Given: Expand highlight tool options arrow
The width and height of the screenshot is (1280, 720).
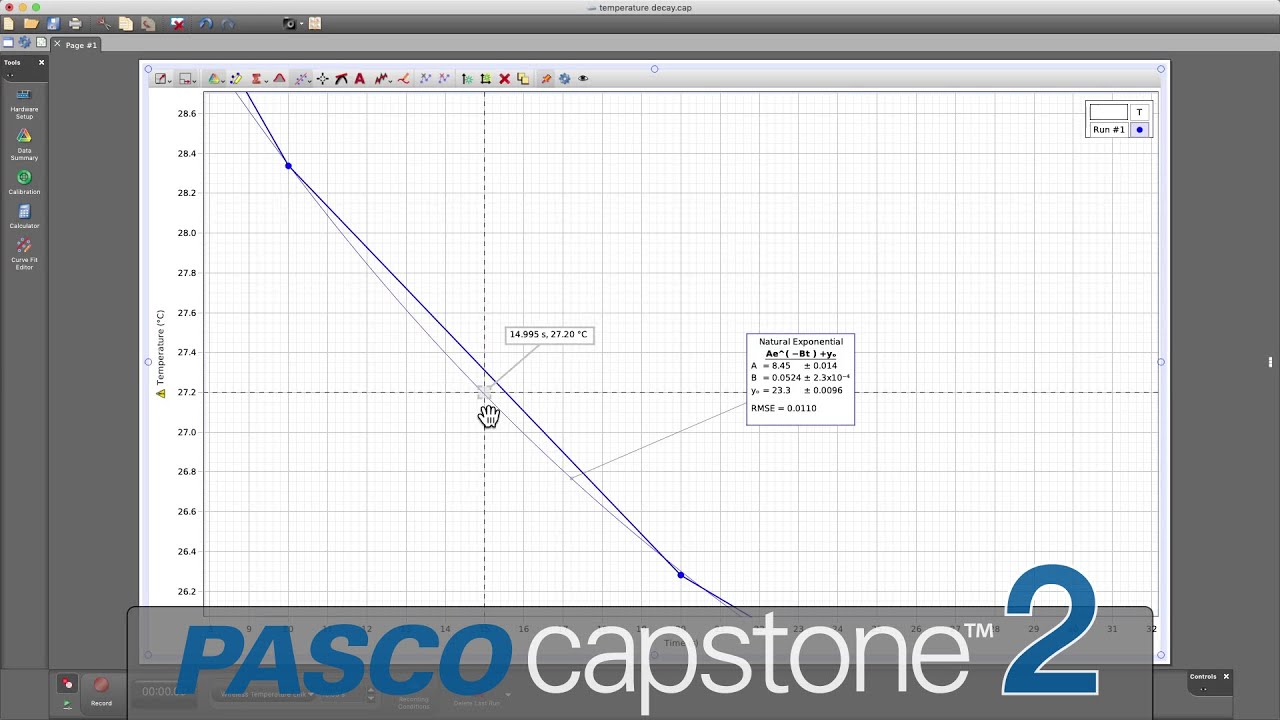Looking at the screenshot, I should click(194, 80).
